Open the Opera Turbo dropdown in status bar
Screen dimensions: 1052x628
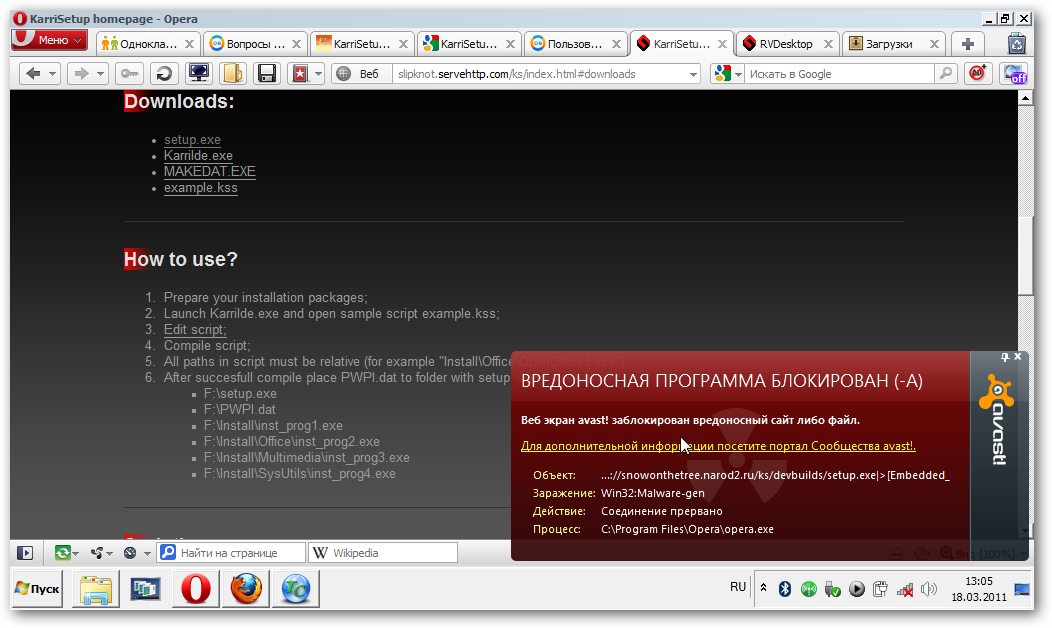[137, 553]
